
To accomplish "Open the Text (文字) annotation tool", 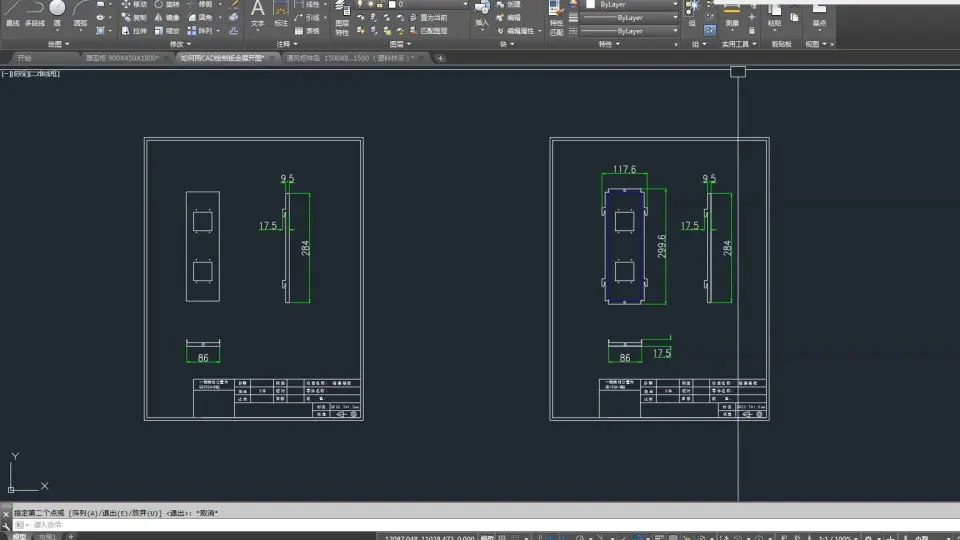I will click(x=258, y=13).
